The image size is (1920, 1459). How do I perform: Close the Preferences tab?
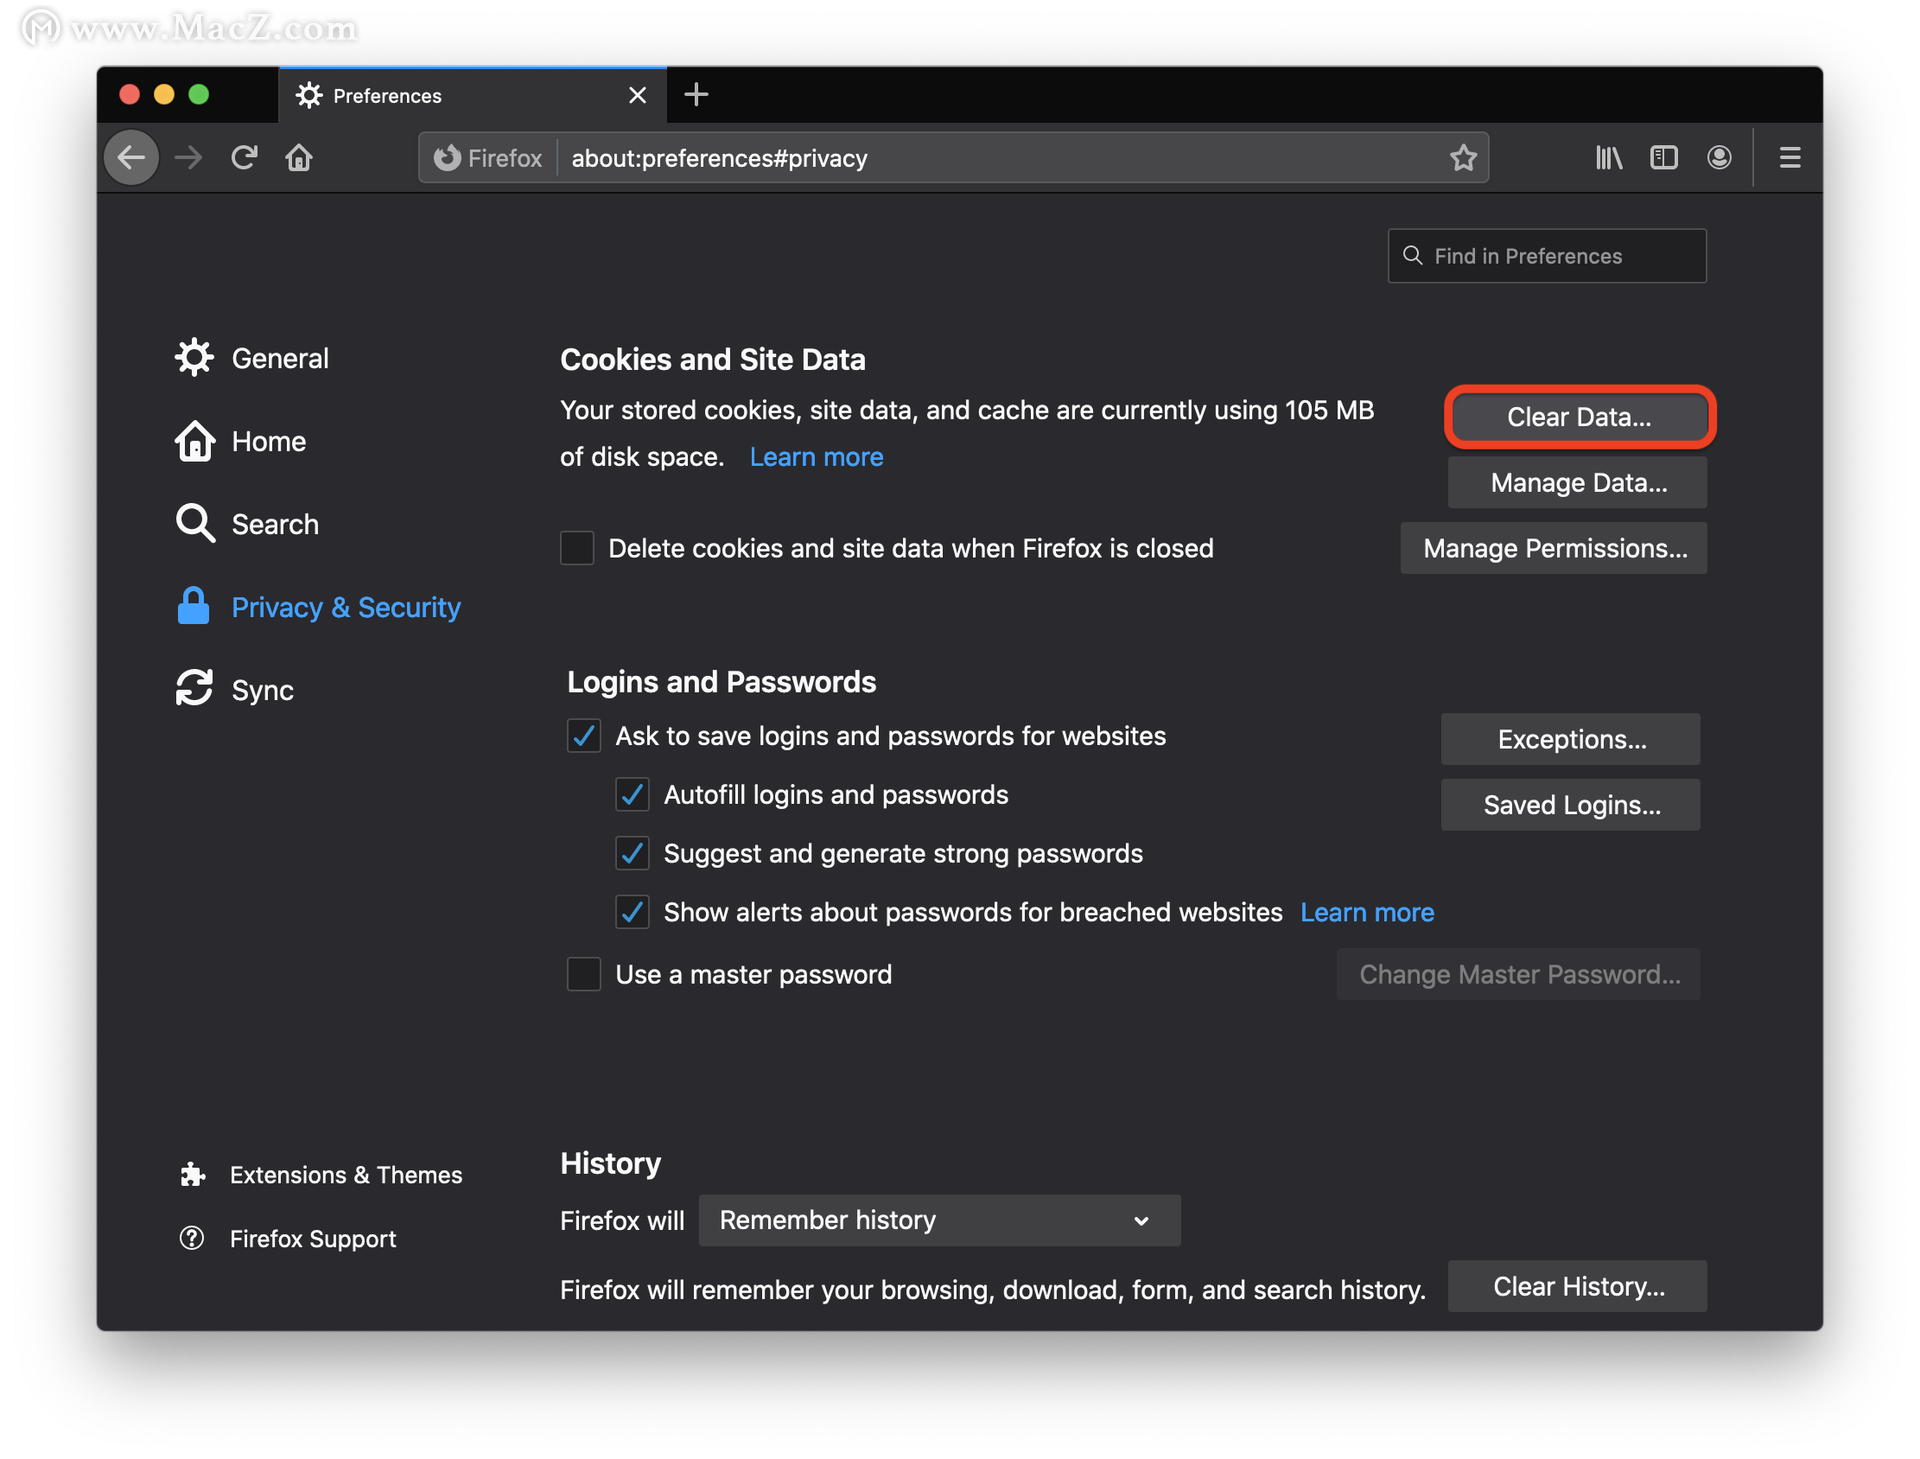click(x=637, y=95)
